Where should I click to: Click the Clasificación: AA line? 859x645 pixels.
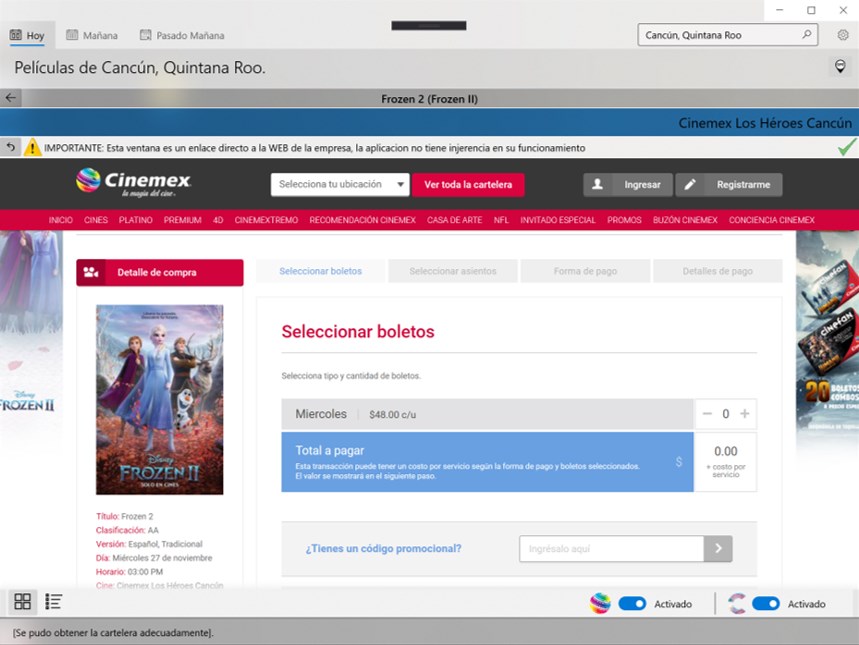click(x=127, y=530)
